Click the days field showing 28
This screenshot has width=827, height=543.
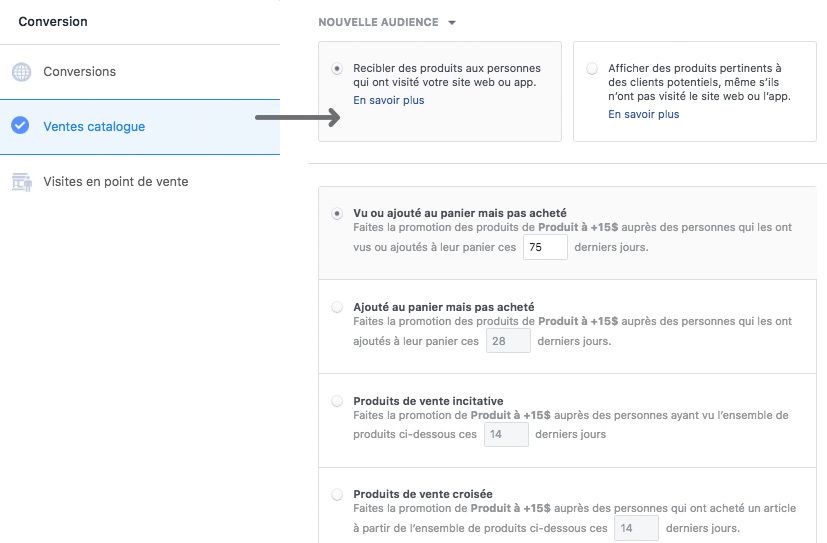tap(507, 341)
